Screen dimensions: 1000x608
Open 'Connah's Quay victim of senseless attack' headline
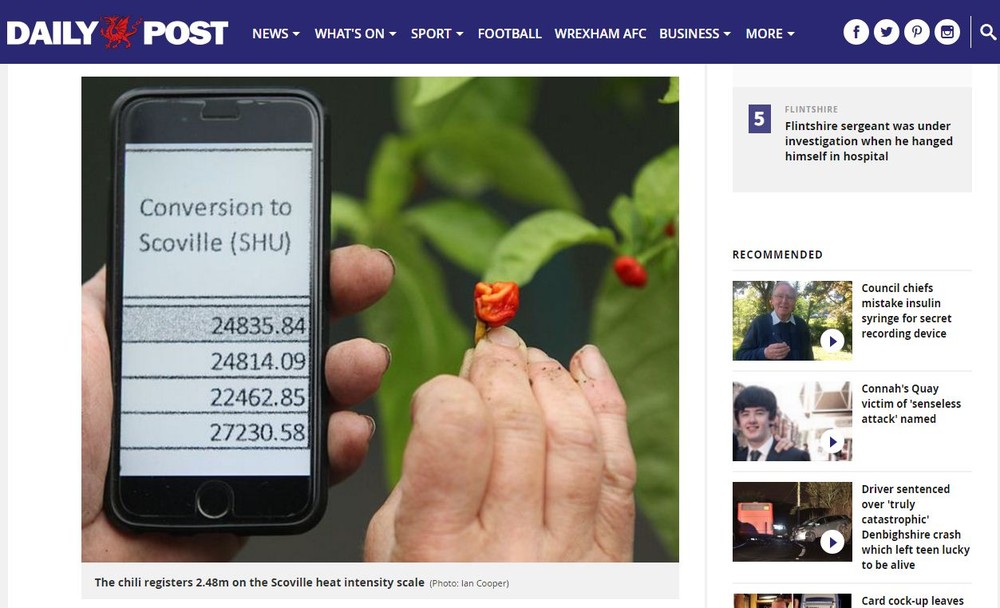click(911, 403)
